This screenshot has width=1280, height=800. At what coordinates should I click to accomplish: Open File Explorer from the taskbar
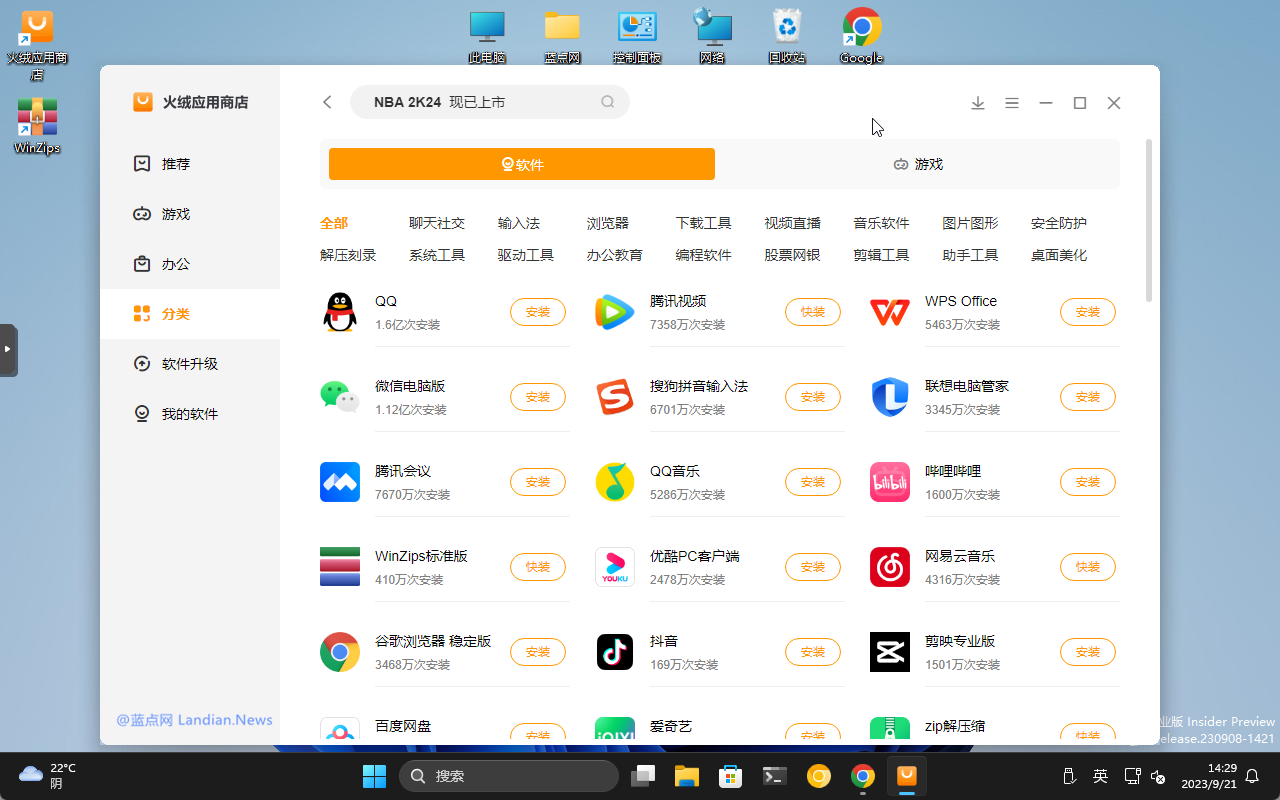pyautogui.click(x=685, y=776)
